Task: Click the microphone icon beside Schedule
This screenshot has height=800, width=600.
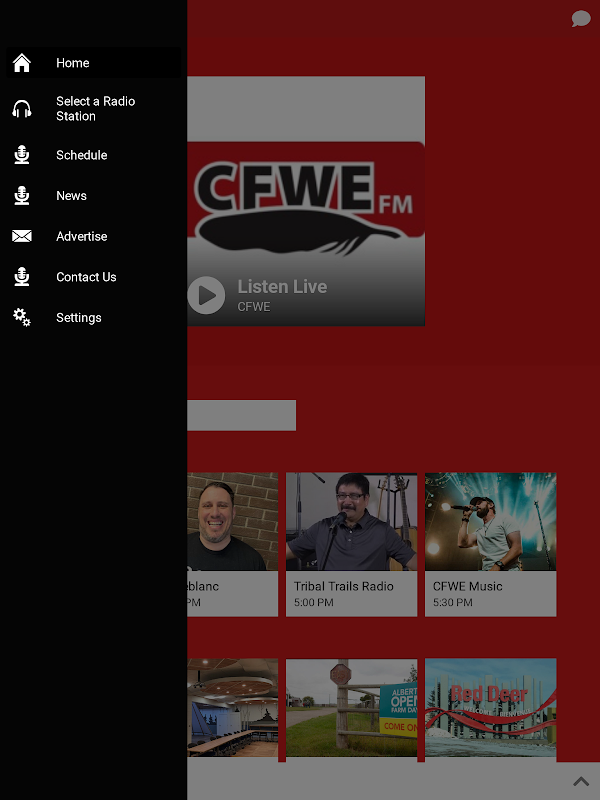Action: (x=21, y=155)
